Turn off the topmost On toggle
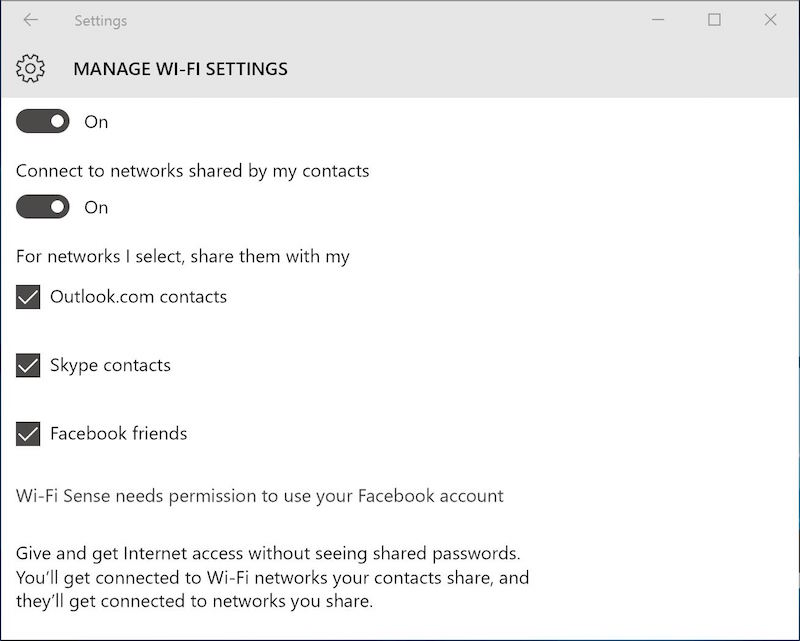800x641 pixels. (43, 121)
